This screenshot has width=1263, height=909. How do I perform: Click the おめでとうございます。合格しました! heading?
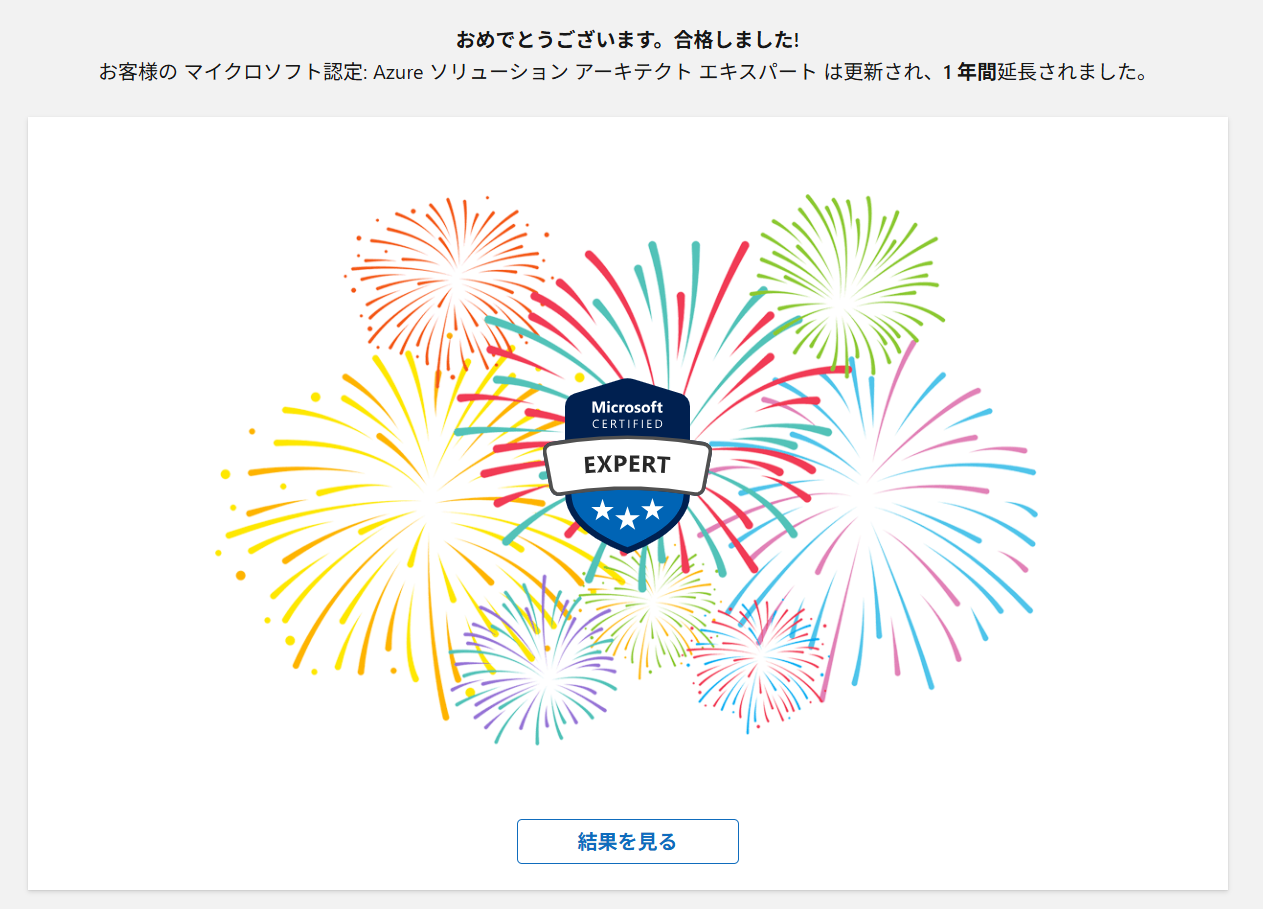click(x=627, y=41)
